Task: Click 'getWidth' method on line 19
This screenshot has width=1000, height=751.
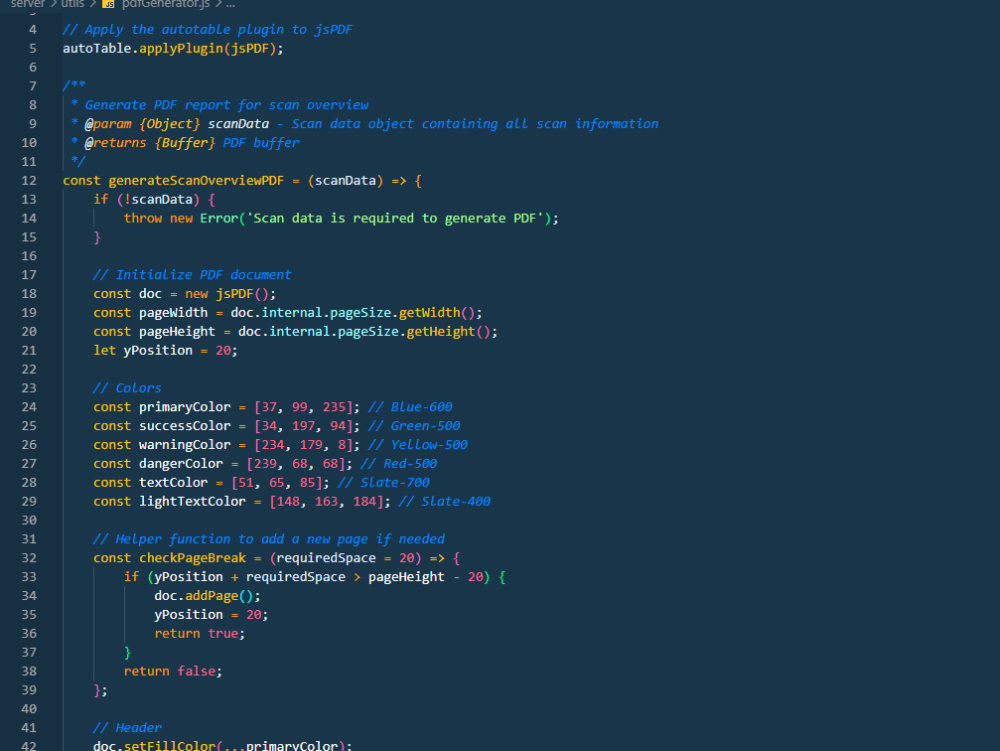Action: coord(429,312)
